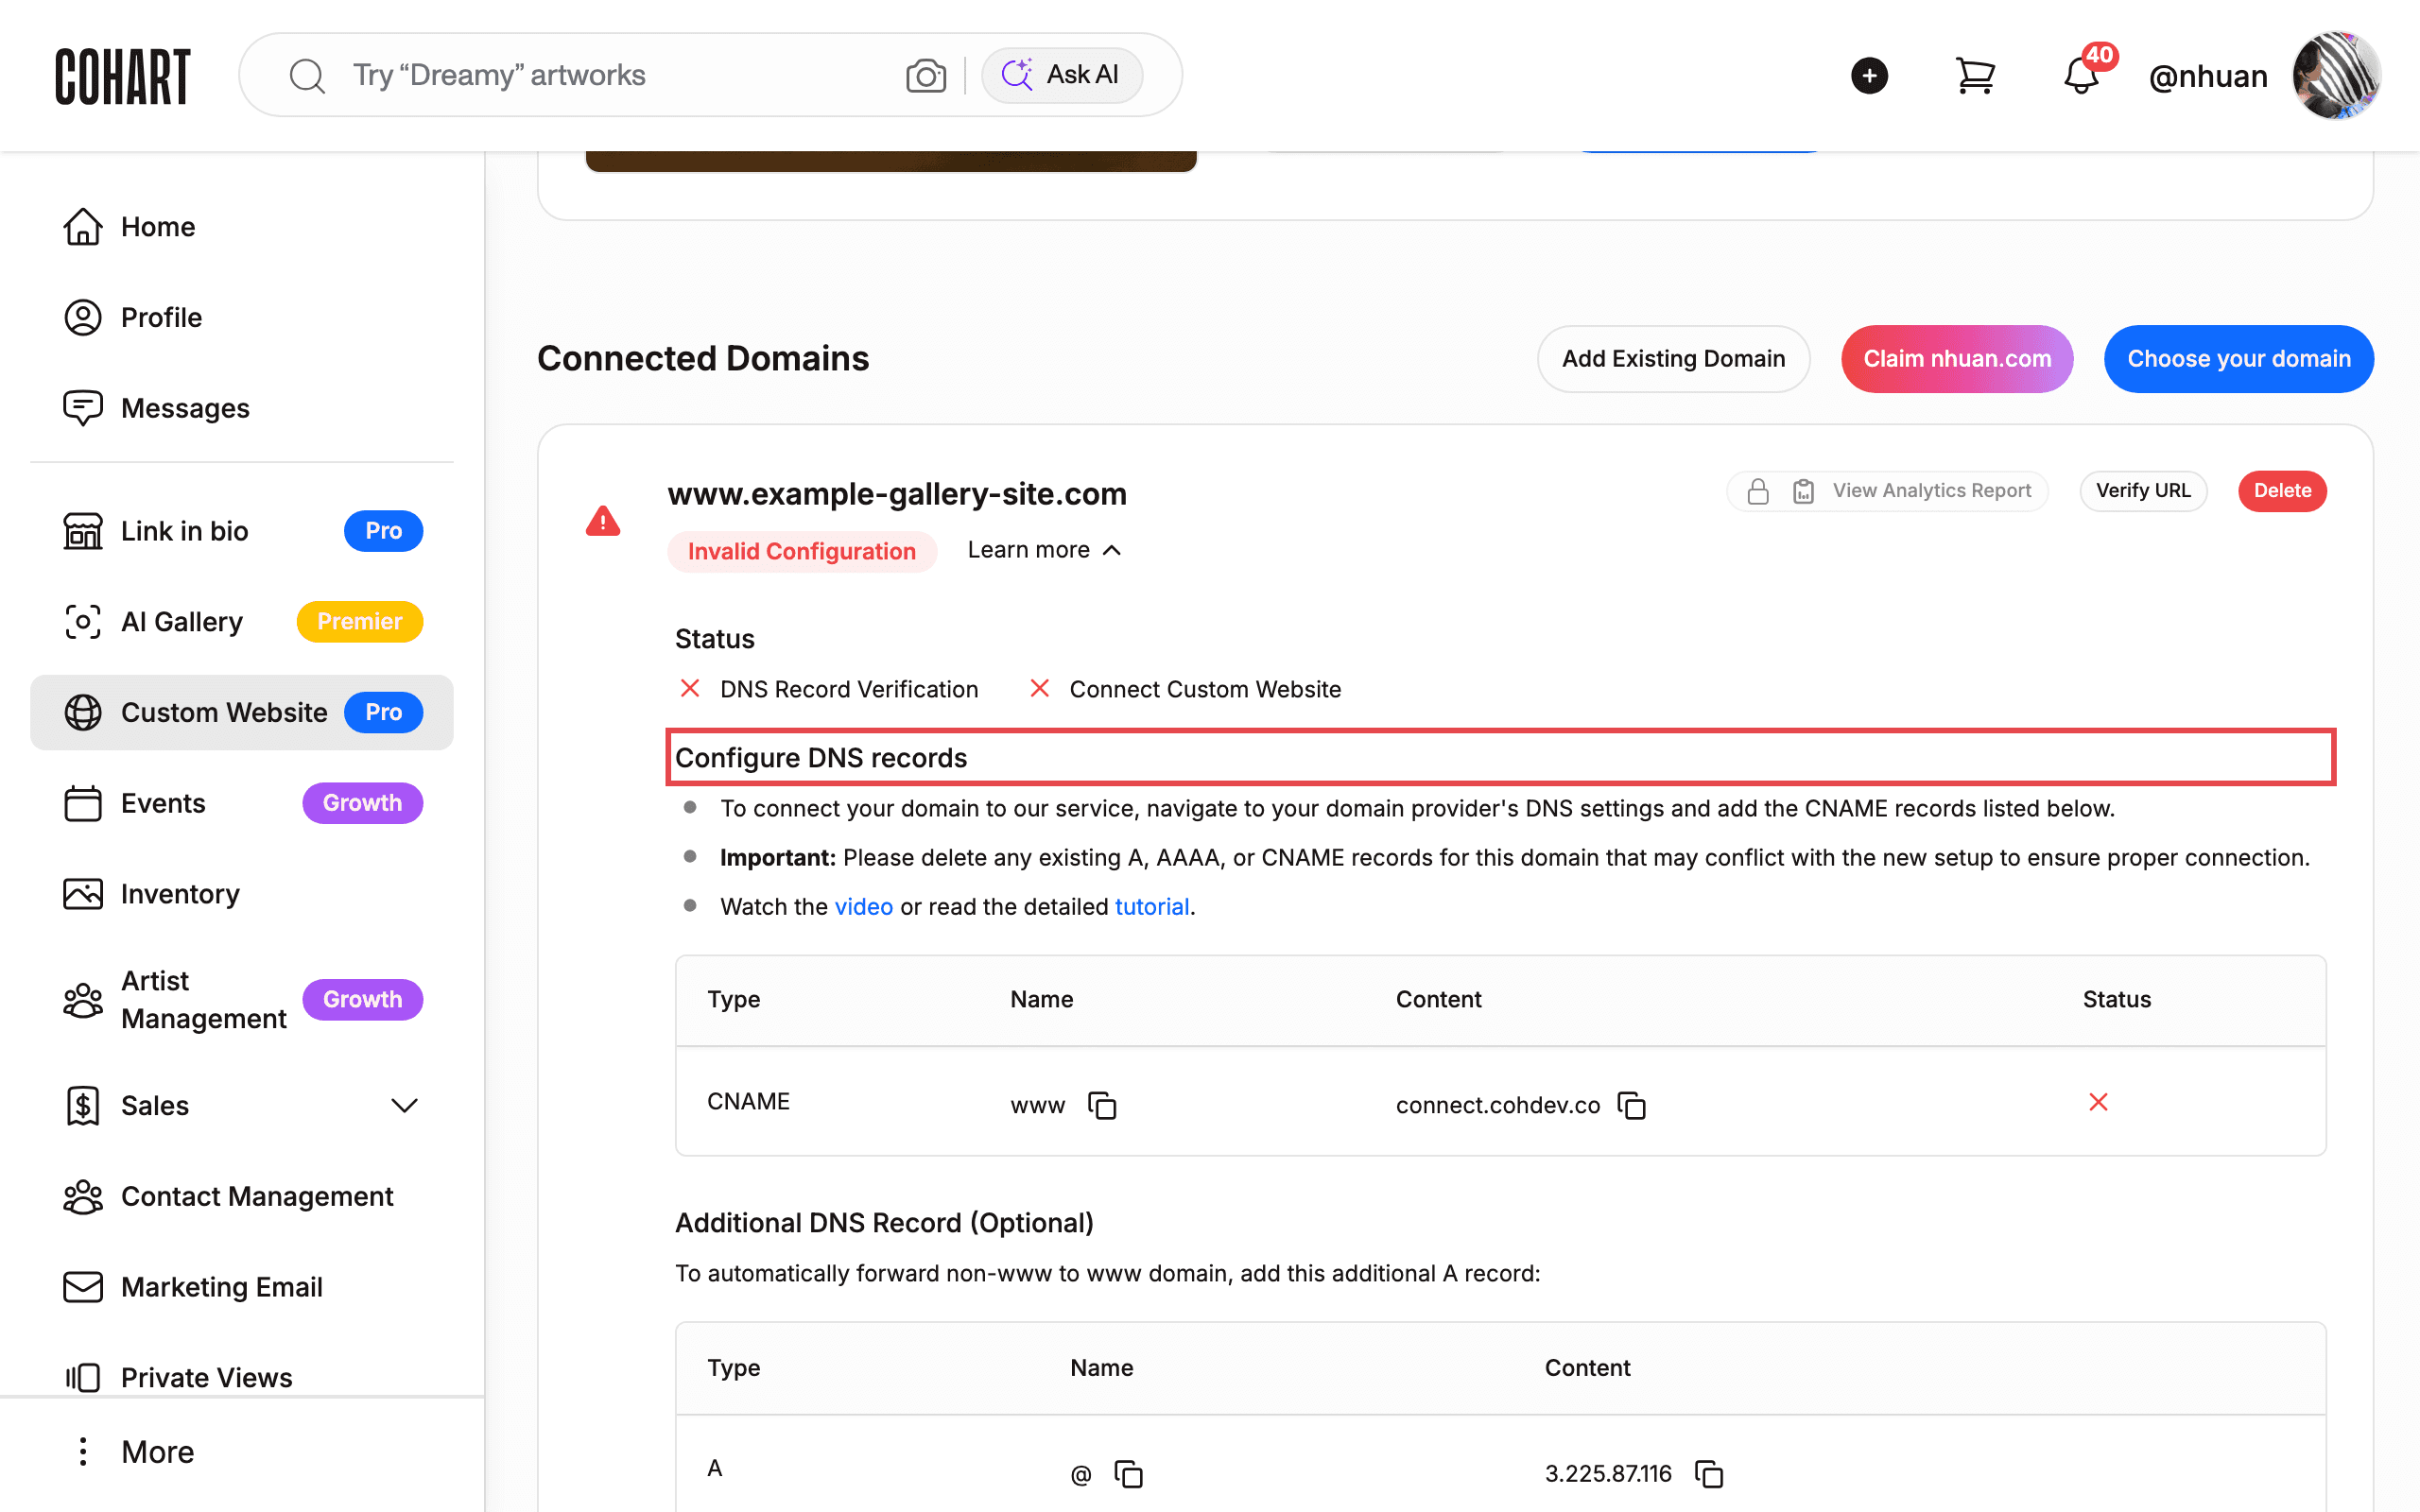Click the Profile person icon
2420x1512 pixels.
coord(83,318)
